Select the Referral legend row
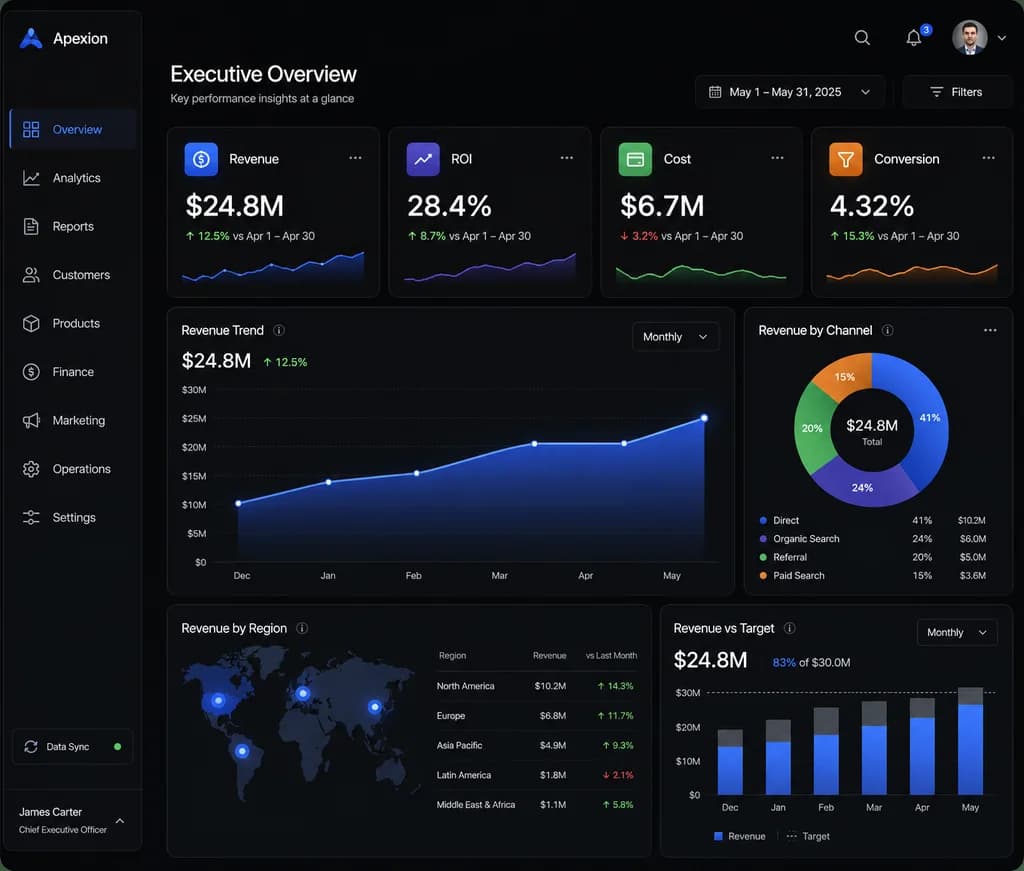 [x=872, y=557]
